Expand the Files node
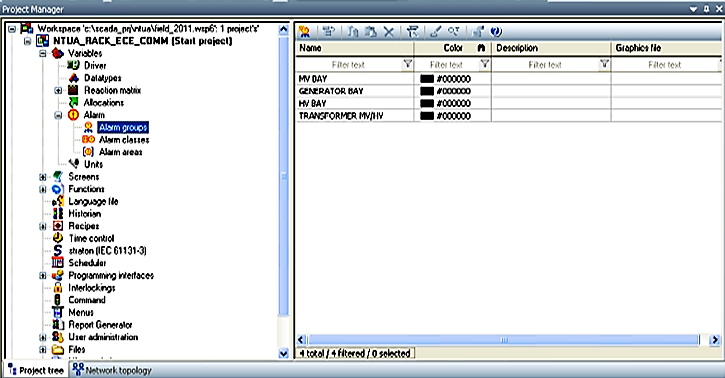This screenshot has height=378, width=725. point(43,349)
